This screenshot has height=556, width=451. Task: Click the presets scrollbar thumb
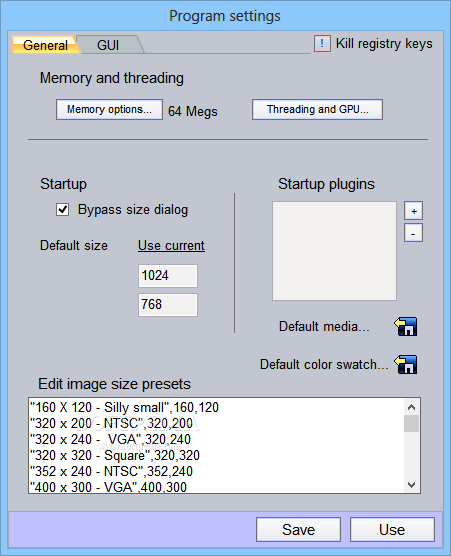tap(411, 424)
